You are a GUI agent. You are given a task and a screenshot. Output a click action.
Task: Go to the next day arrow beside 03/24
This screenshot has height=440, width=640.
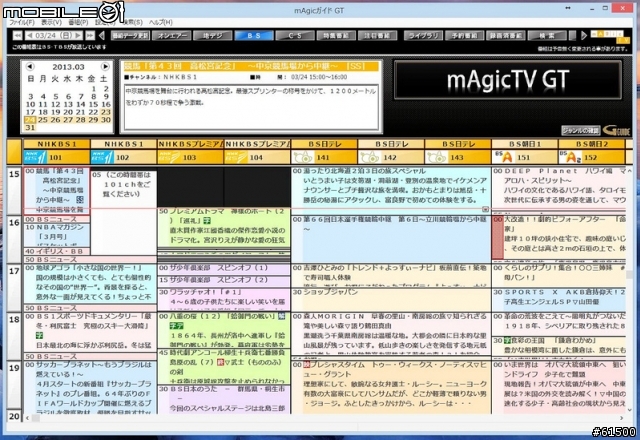coord(78,36)
